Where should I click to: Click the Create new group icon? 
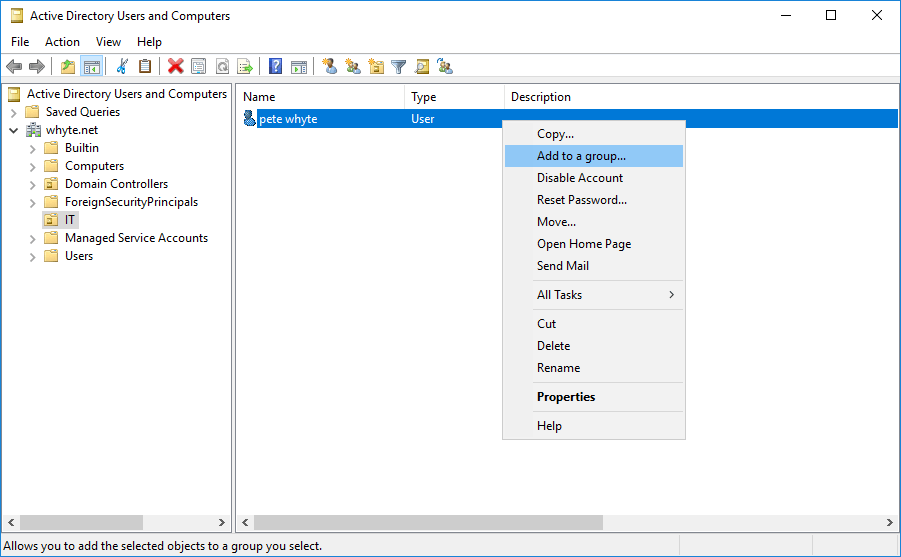click(x=353, y=67)
